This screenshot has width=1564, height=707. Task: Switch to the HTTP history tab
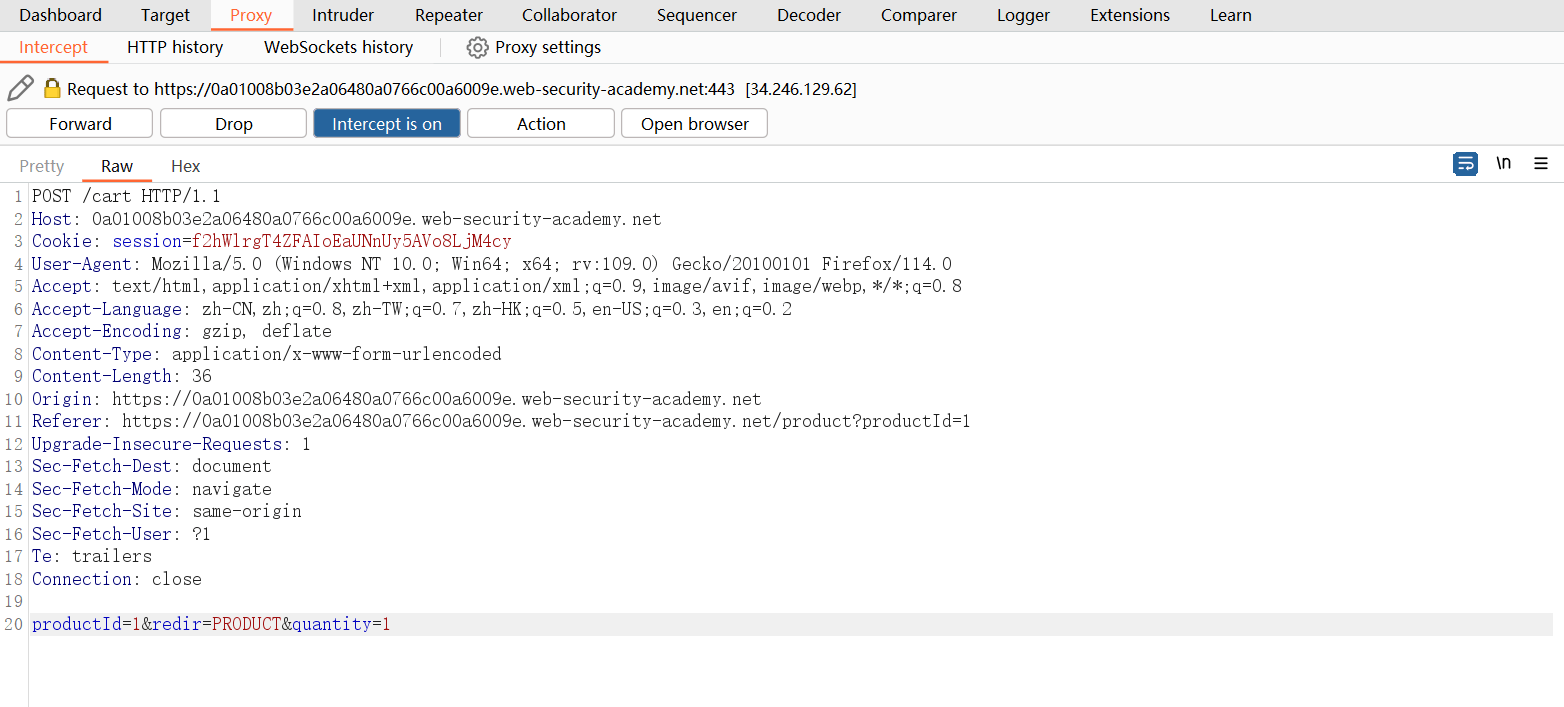pyautogui.click(x=175, y=47)
